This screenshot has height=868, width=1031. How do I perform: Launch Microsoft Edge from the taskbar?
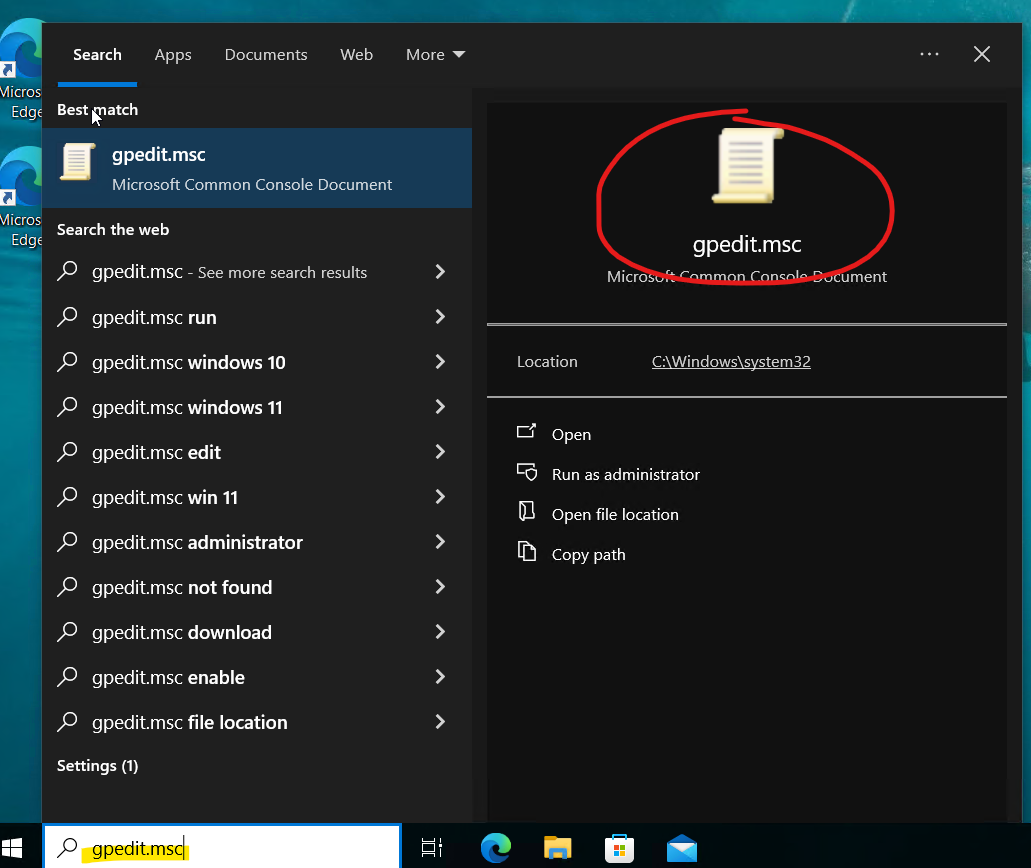click(x=496, y=848)
